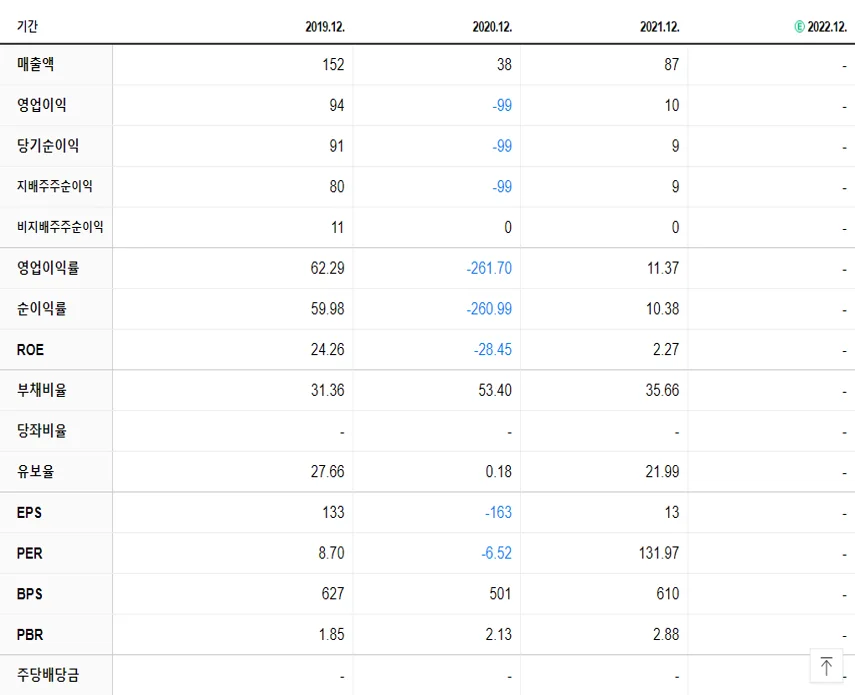Click the 영업이익 value 94
The width and height of the screenshot is (855, 695).
[x=337, y=105]
